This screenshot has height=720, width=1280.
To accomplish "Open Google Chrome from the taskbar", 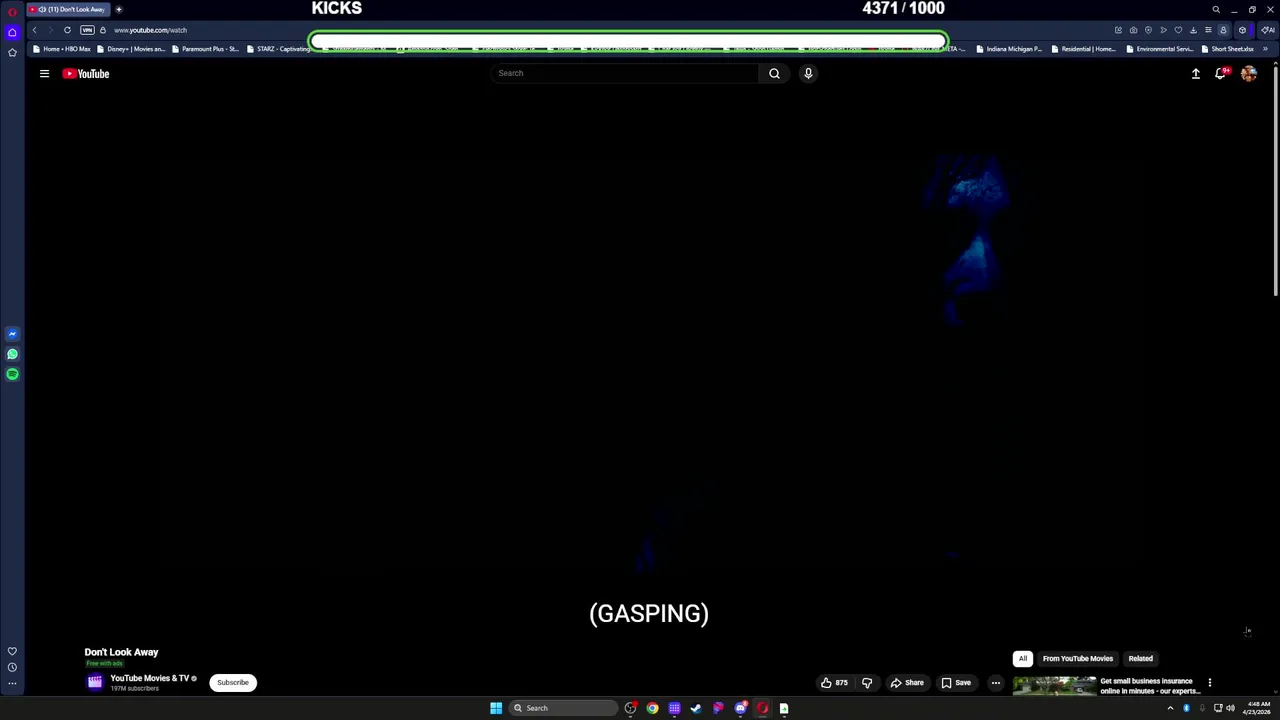I will click(652, 708).
